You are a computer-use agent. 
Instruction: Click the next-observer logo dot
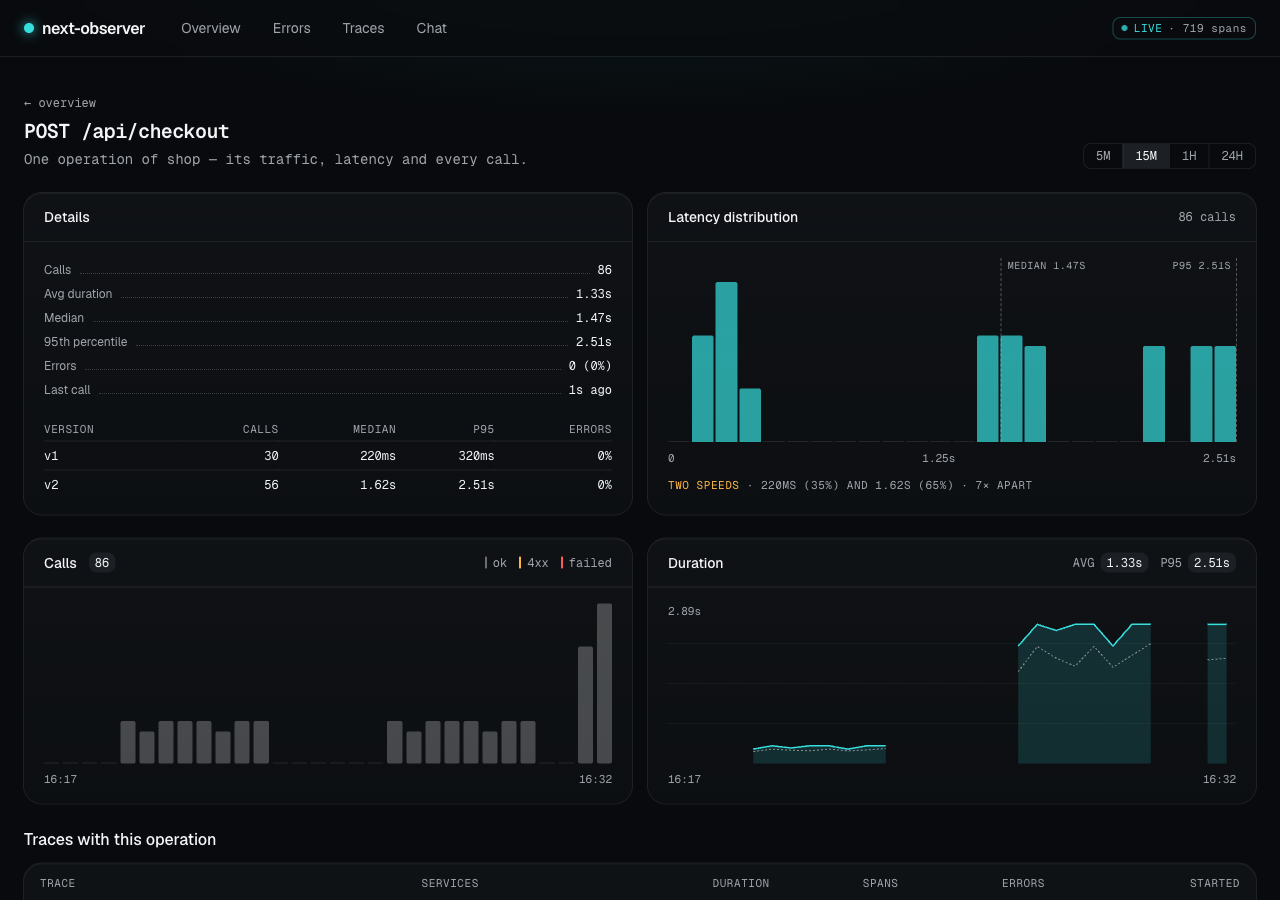click(x=29, y=28)
